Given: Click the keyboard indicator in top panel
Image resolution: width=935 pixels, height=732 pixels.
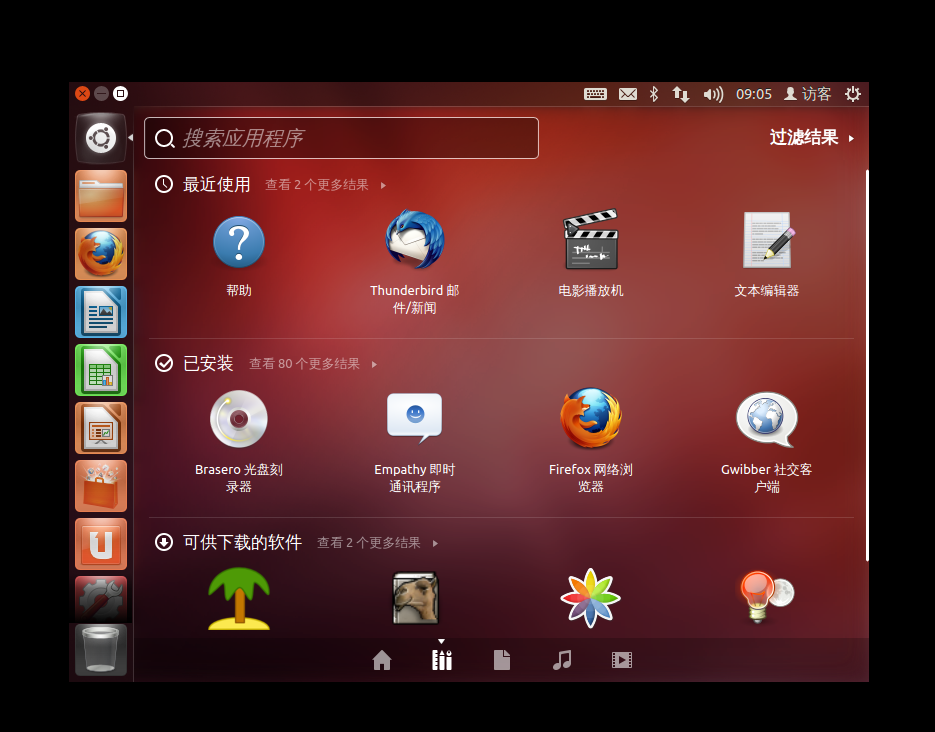Looking at the screenshot, I should point(595,94).
